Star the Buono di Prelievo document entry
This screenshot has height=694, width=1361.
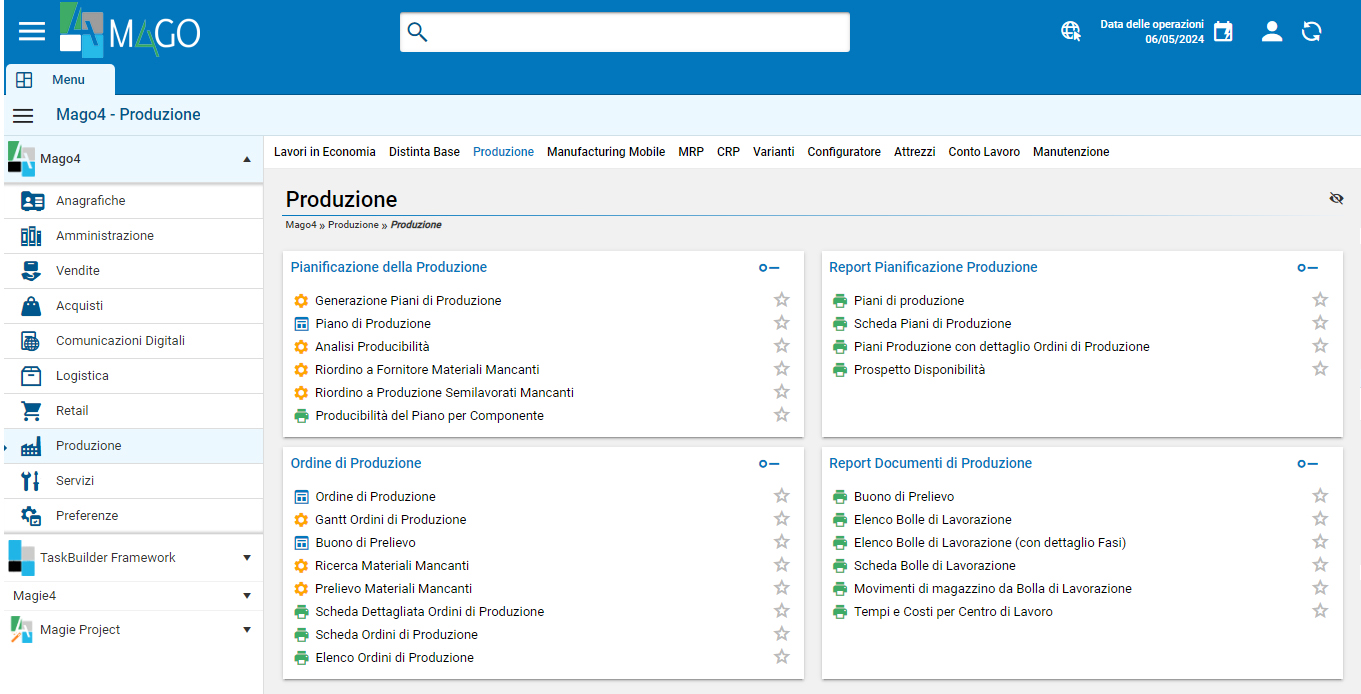point(782,542)
